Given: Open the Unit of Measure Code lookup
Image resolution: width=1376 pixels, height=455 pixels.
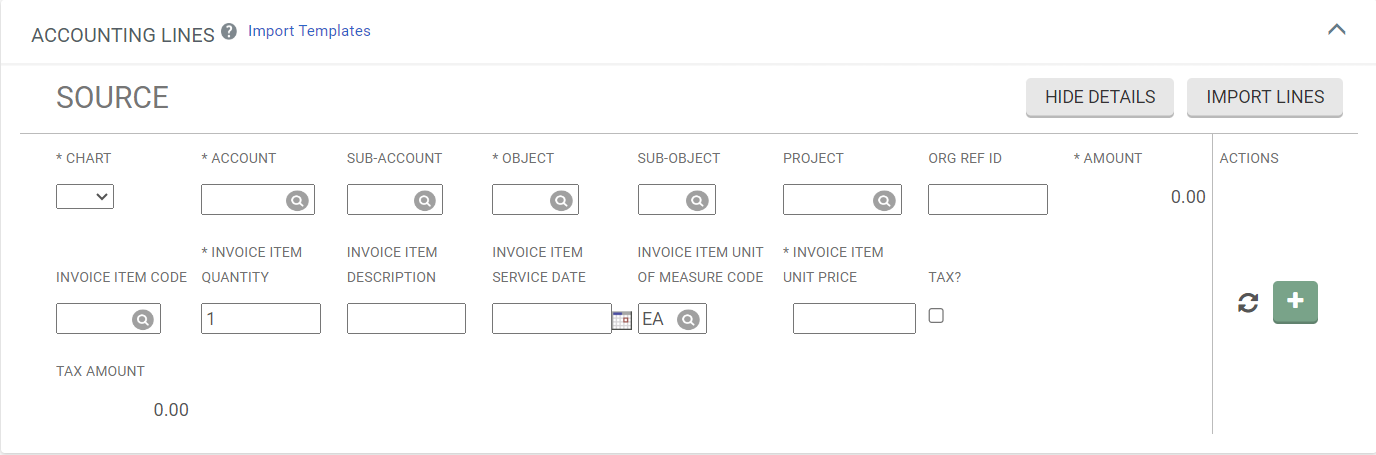Looking at the screenshot, I should coord(688,319).
